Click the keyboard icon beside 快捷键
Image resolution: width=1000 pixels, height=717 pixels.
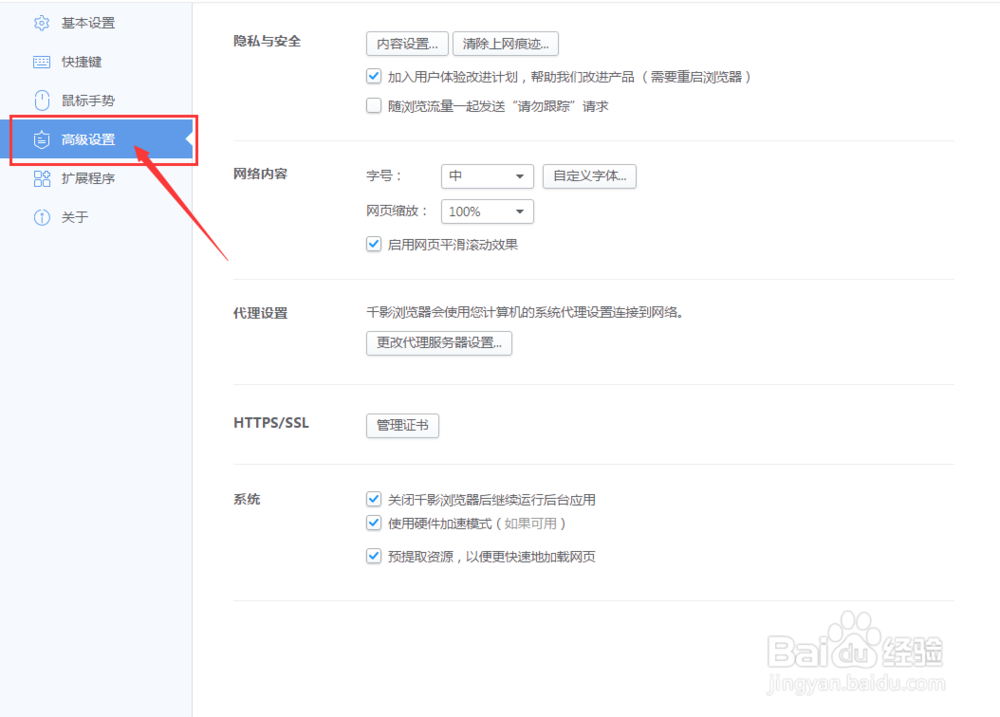41,62
